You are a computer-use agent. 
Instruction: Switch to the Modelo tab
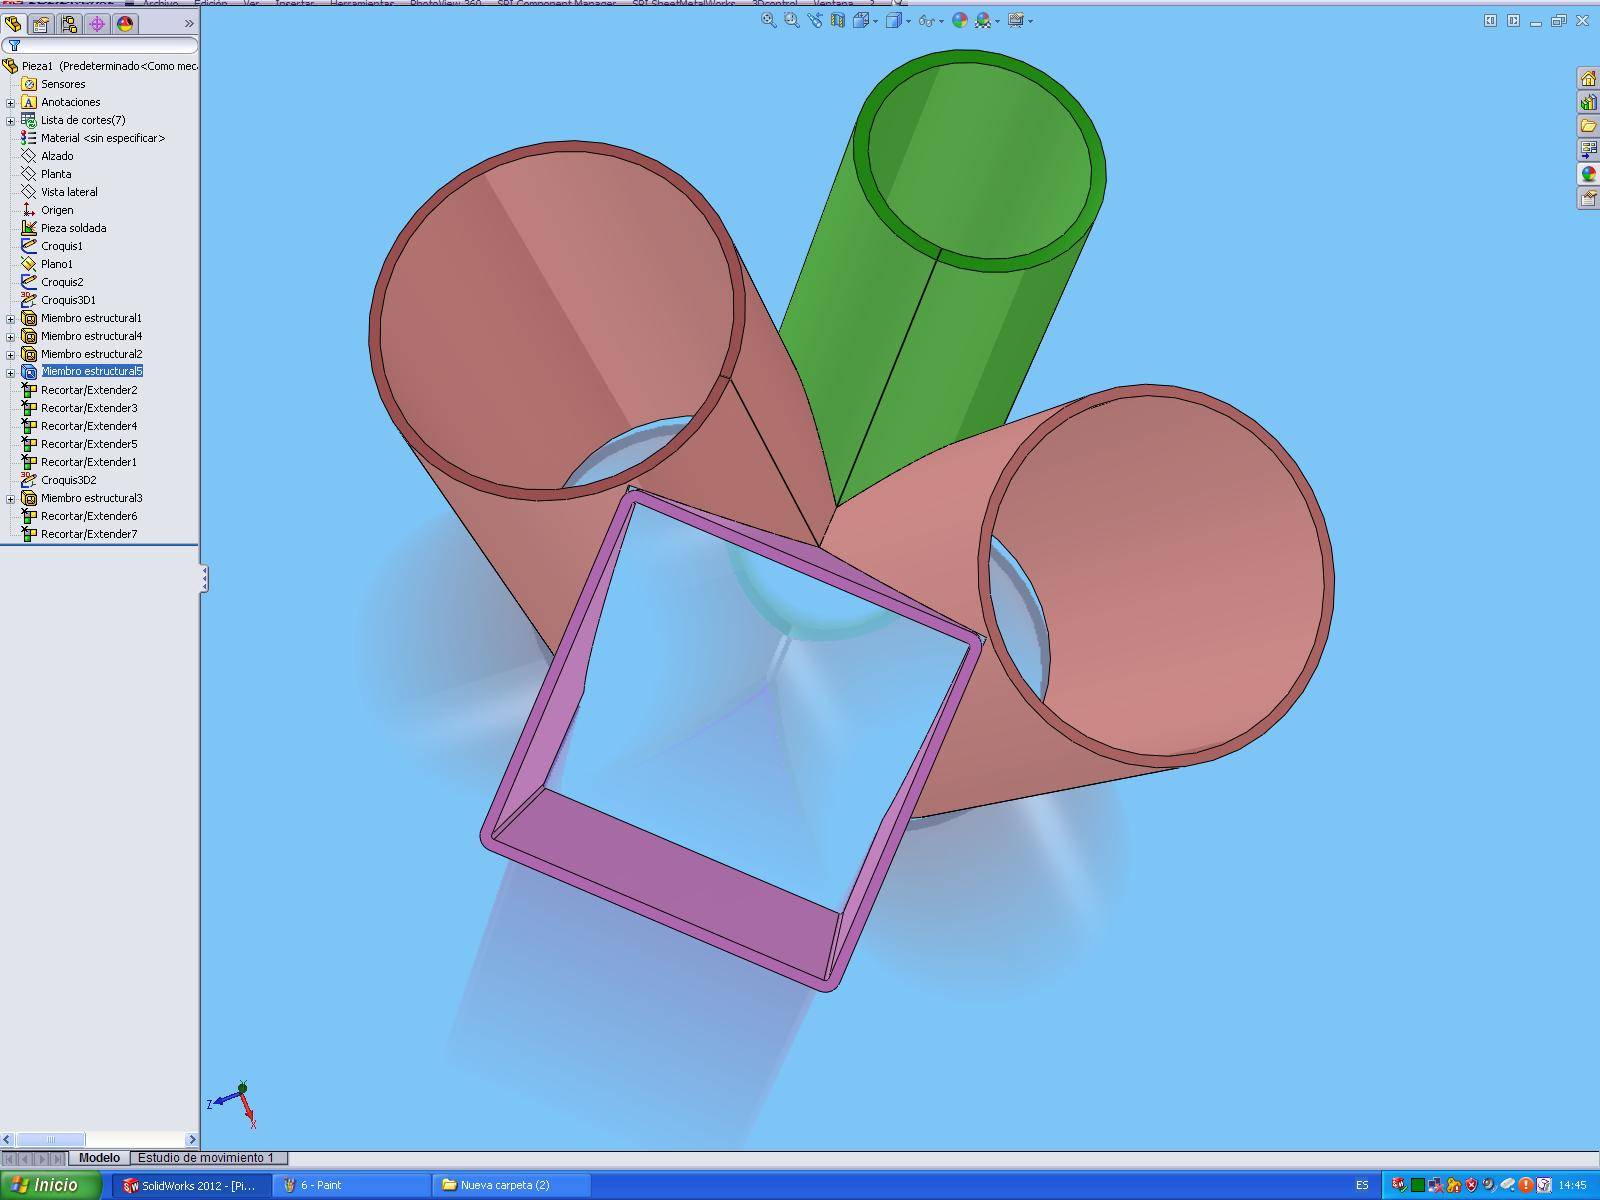(x=99, y=1158)
